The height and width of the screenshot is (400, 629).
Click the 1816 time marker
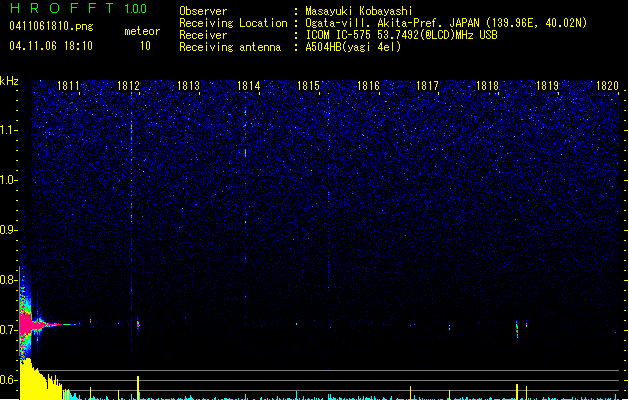(x=368, y=86)
